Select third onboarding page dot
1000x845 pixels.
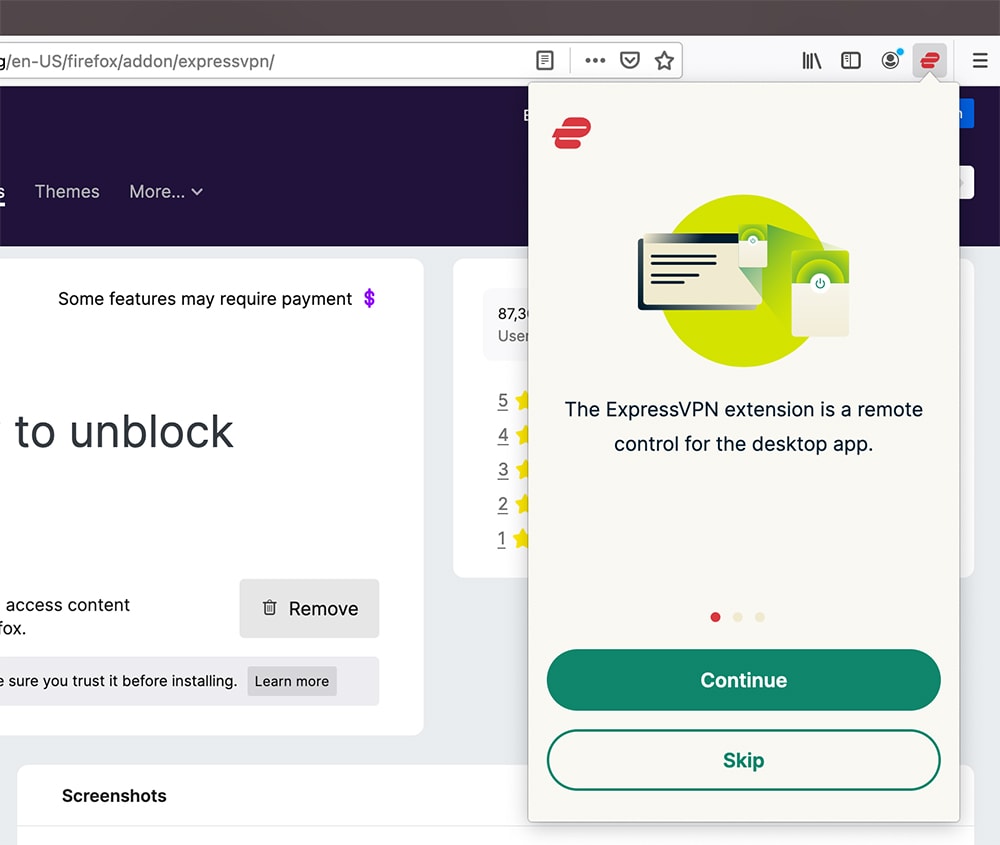click(760, 617)
